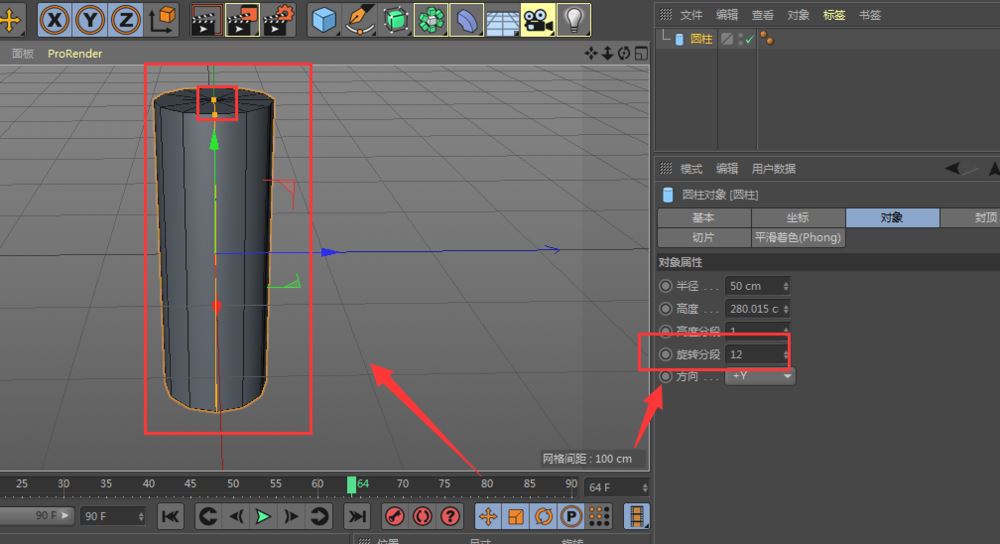Toggle the 半径 keyframe circle
Screen dimensions: 1000x544
pyautogui.click(x=666, y=286)
